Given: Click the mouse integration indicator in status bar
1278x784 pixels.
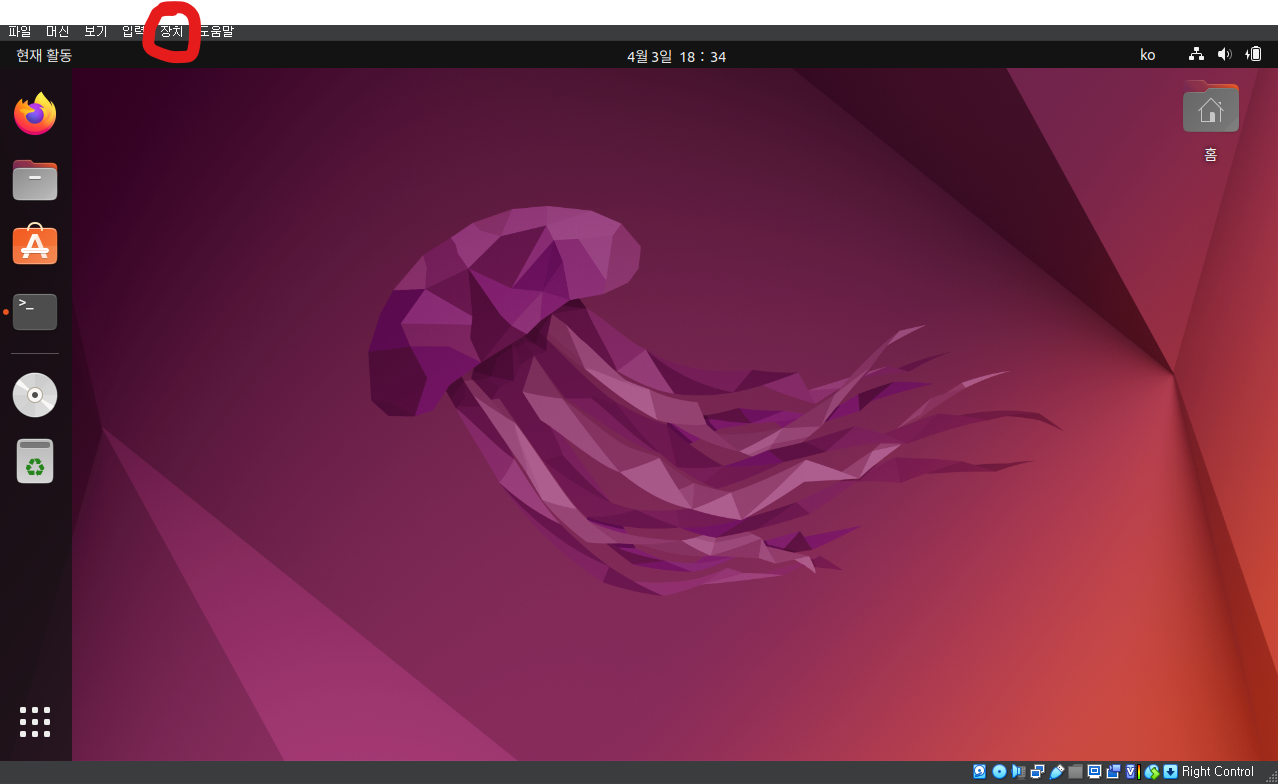Looking at the screenshot, I should coord(1151,772).
